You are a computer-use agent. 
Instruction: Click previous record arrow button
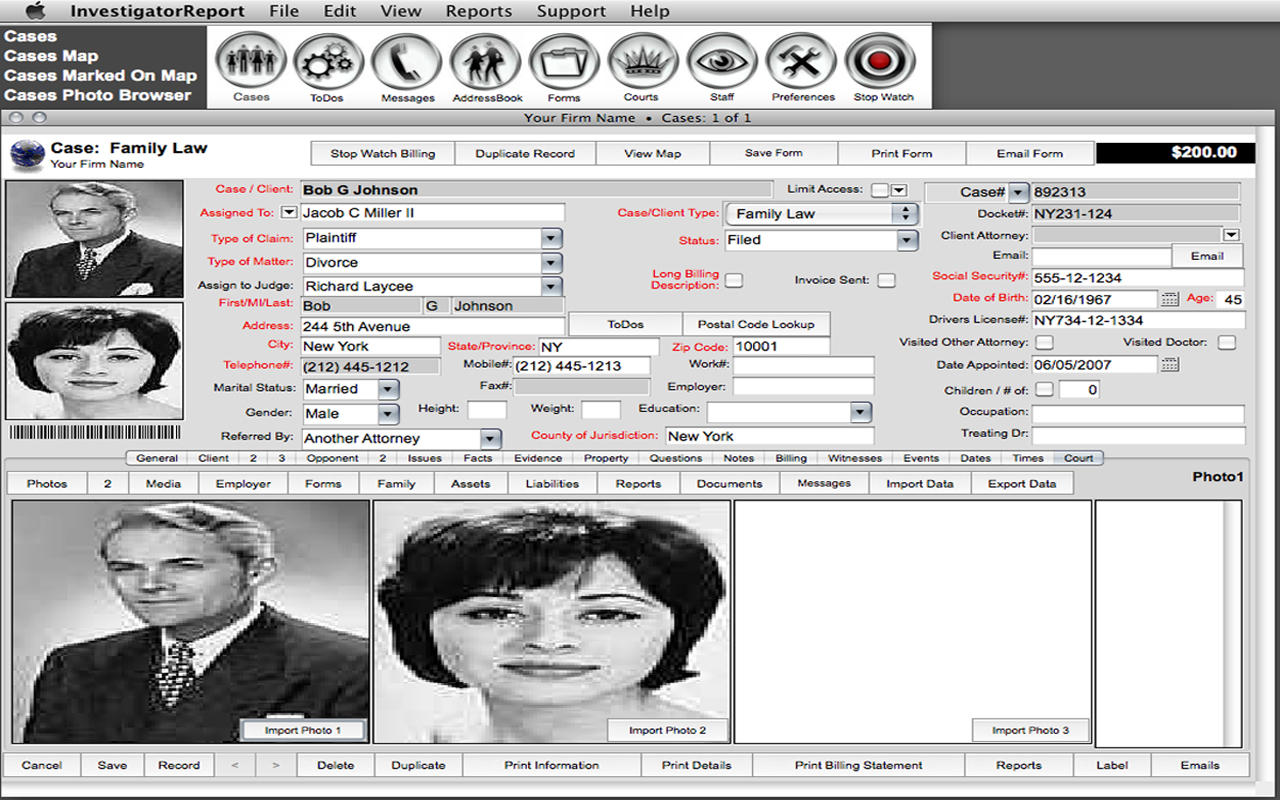pyautogui.click(x=235, y=765)
